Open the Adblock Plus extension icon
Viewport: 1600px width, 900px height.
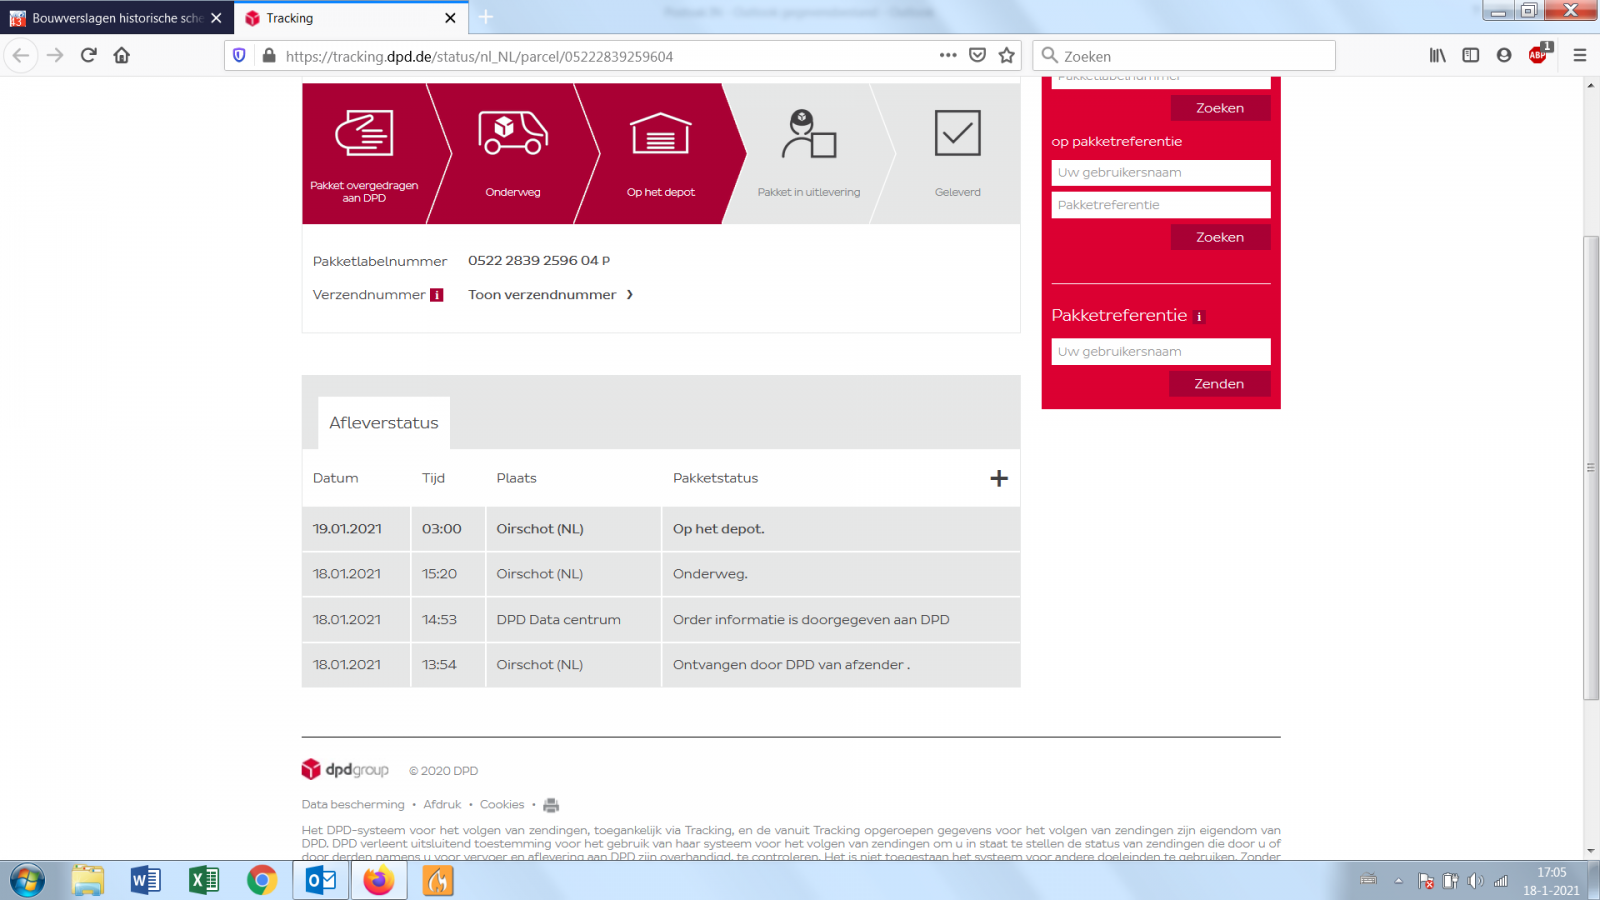pyautogui.click(x=1539, y=54)
